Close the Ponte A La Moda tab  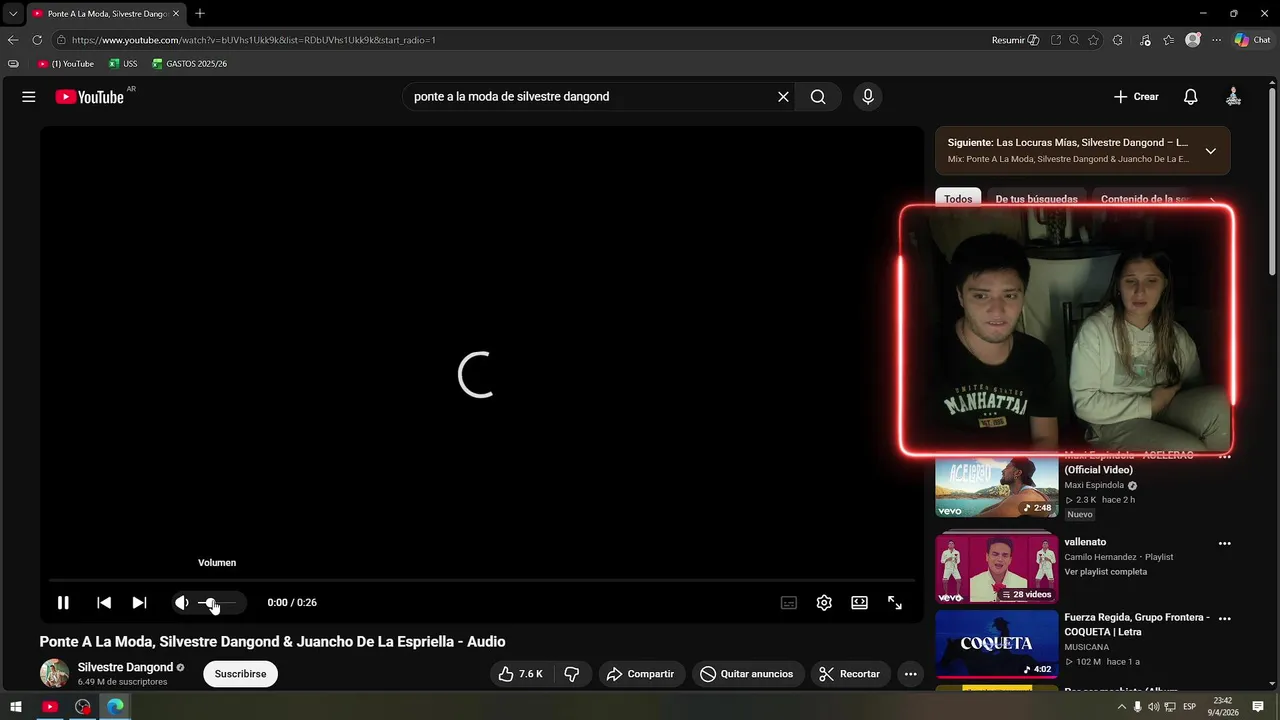point(176,14)
